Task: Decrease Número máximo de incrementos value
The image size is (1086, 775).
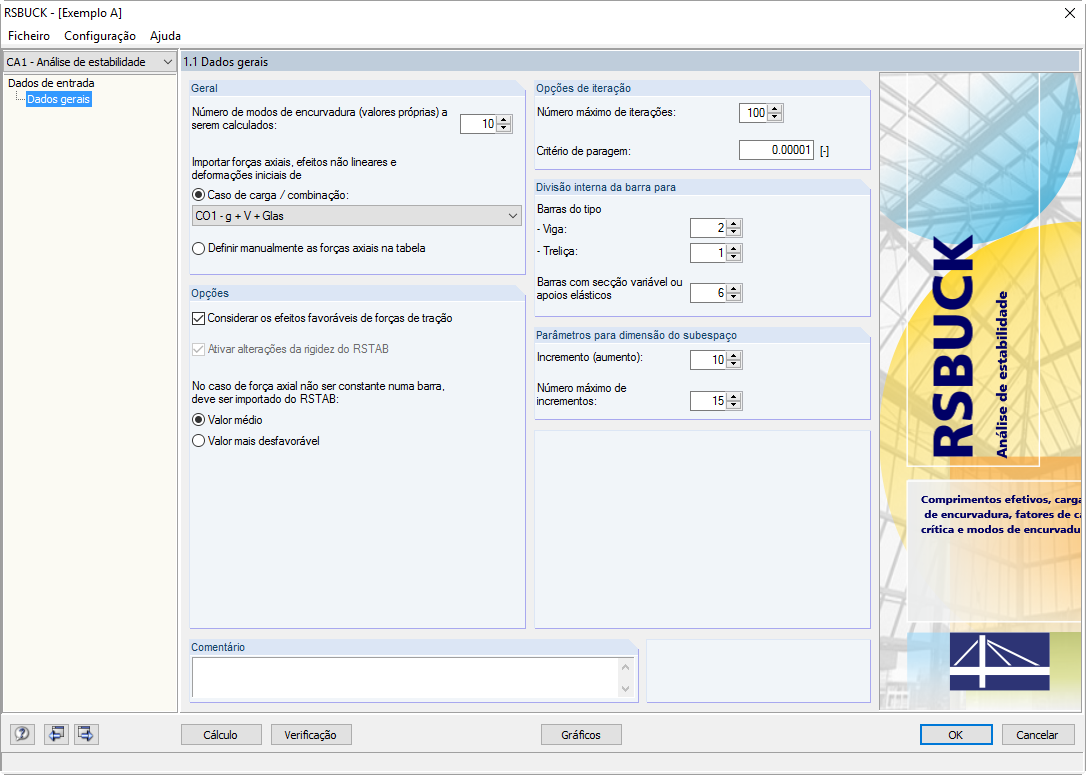Action: (x=734, y=404)
